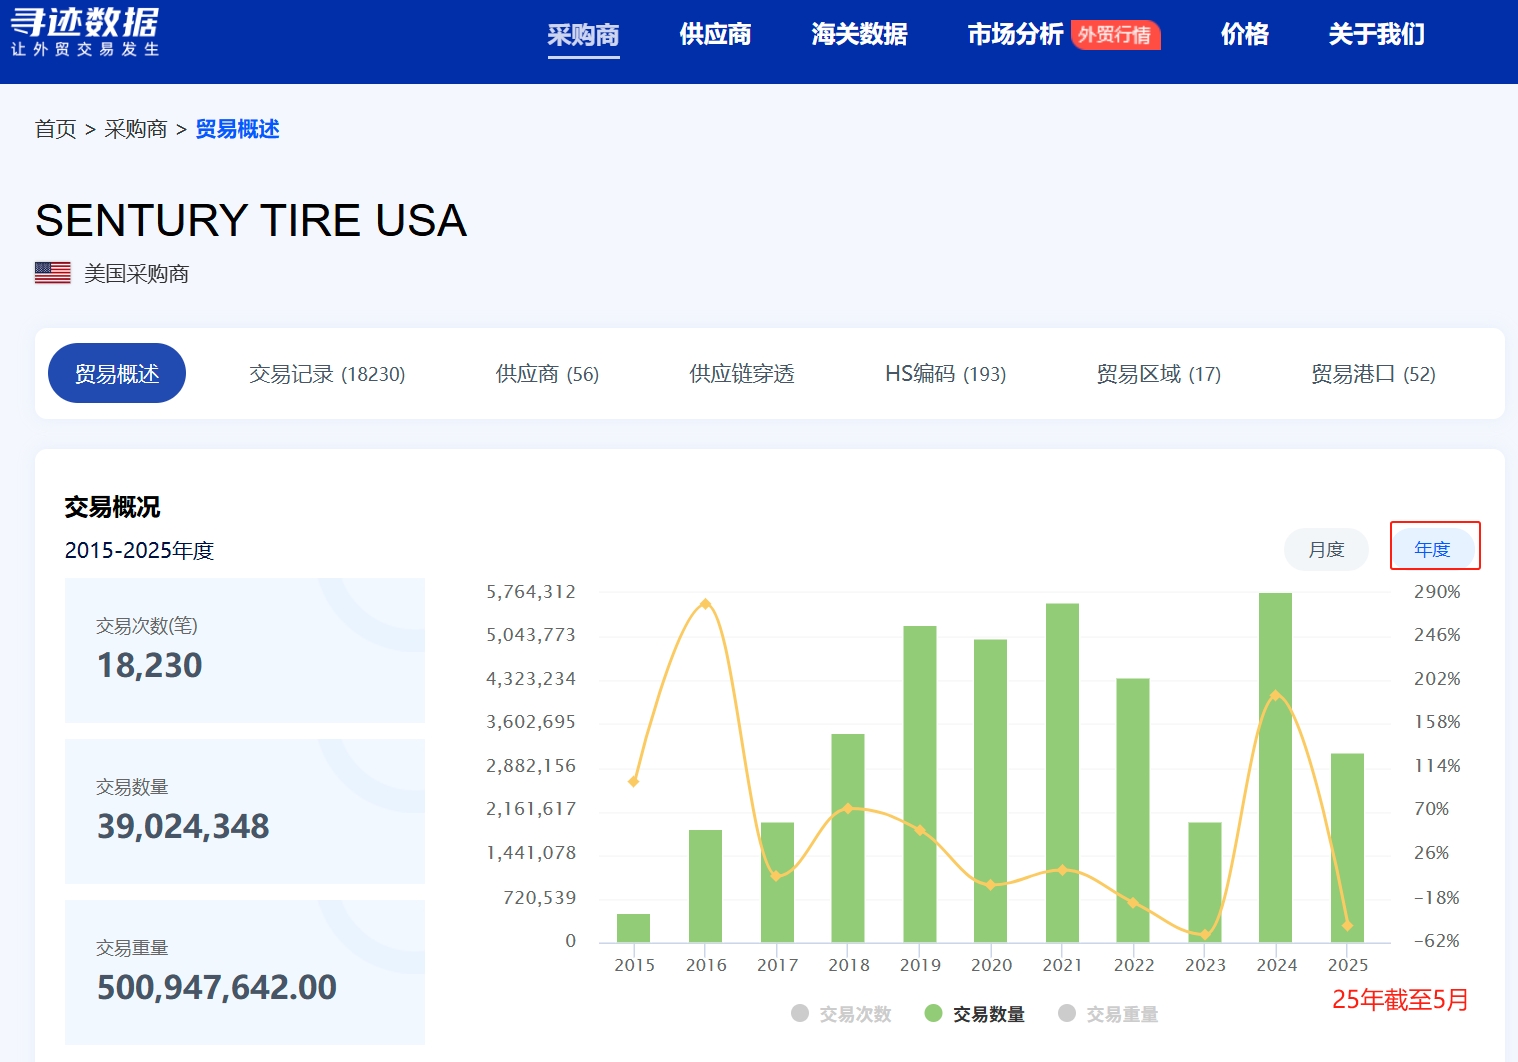Click the 交易次数 18,230 card
1518x1062 pixels.
(245, 650)
